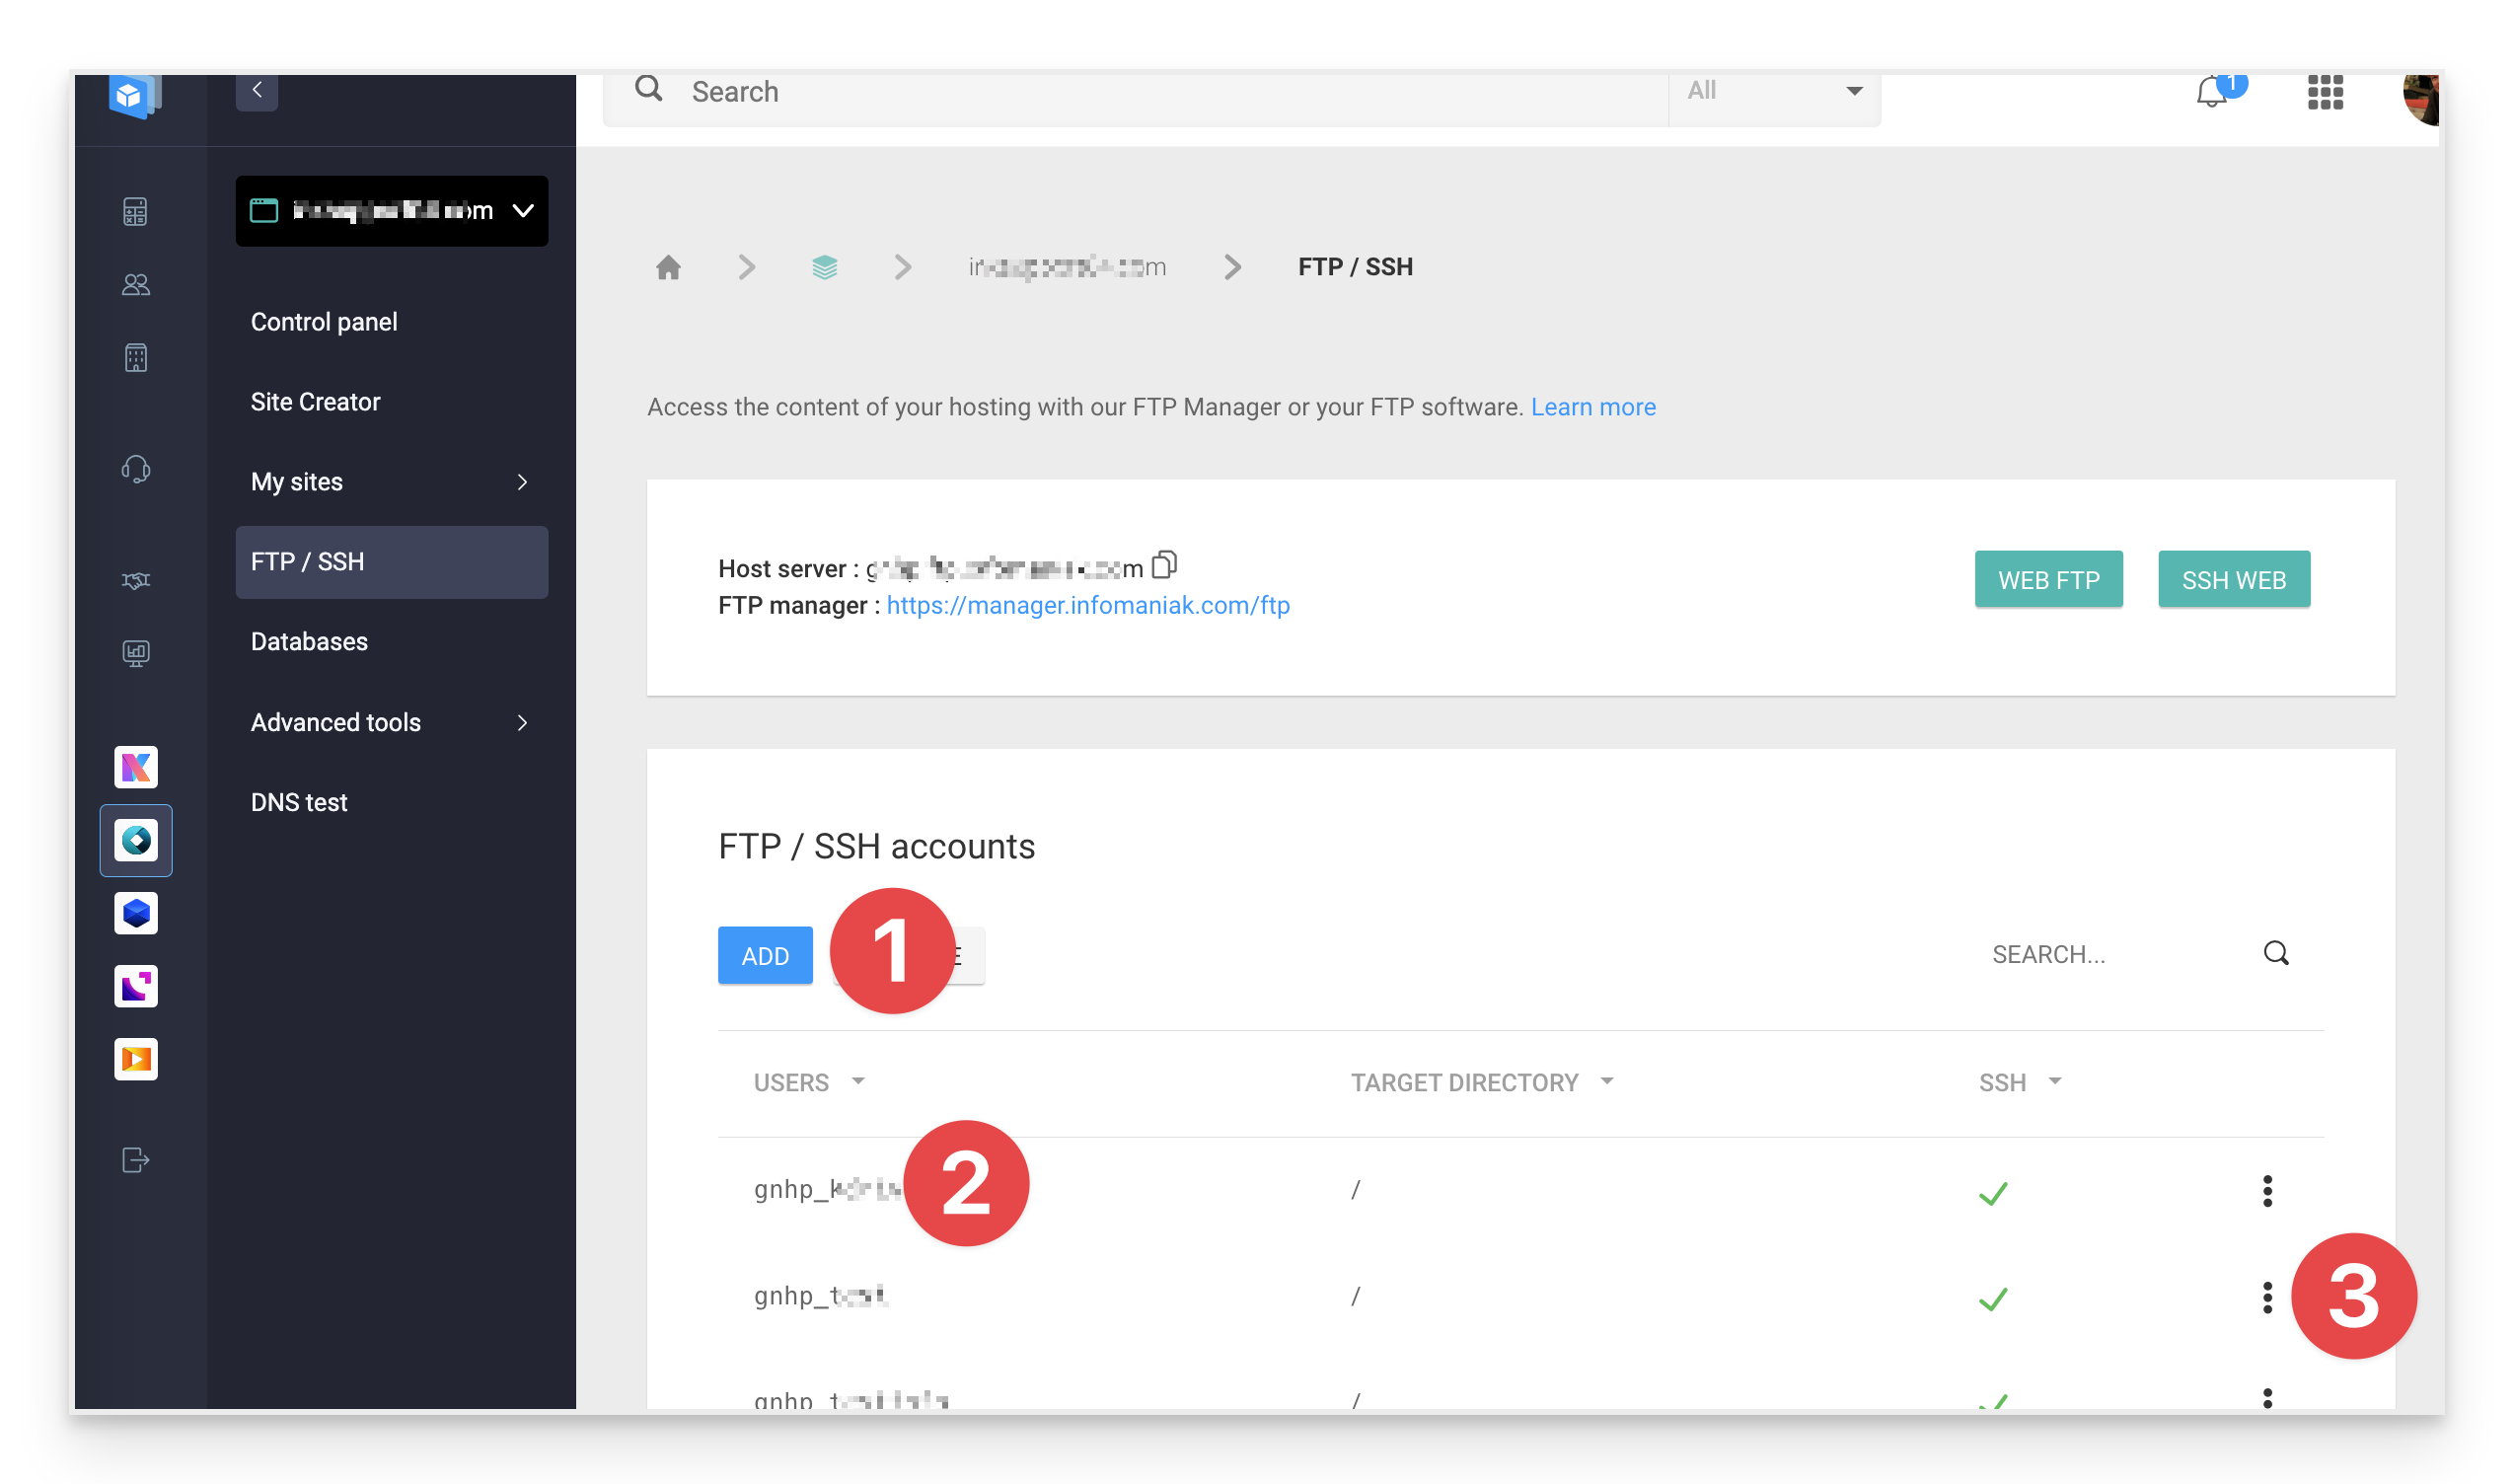Screen dimensions: 2514x1484
Task: Copy the host server address with copy icon
Action: 1165,565
